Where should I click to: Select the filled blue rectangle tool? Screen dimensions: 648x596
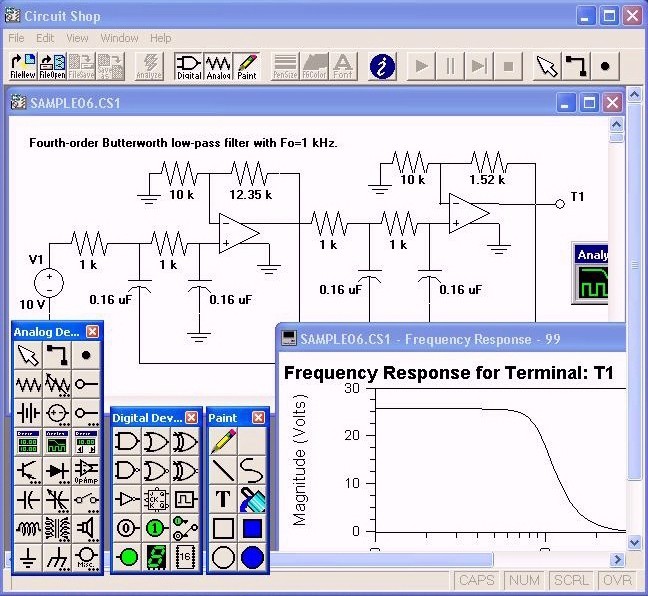coord(252,528)
